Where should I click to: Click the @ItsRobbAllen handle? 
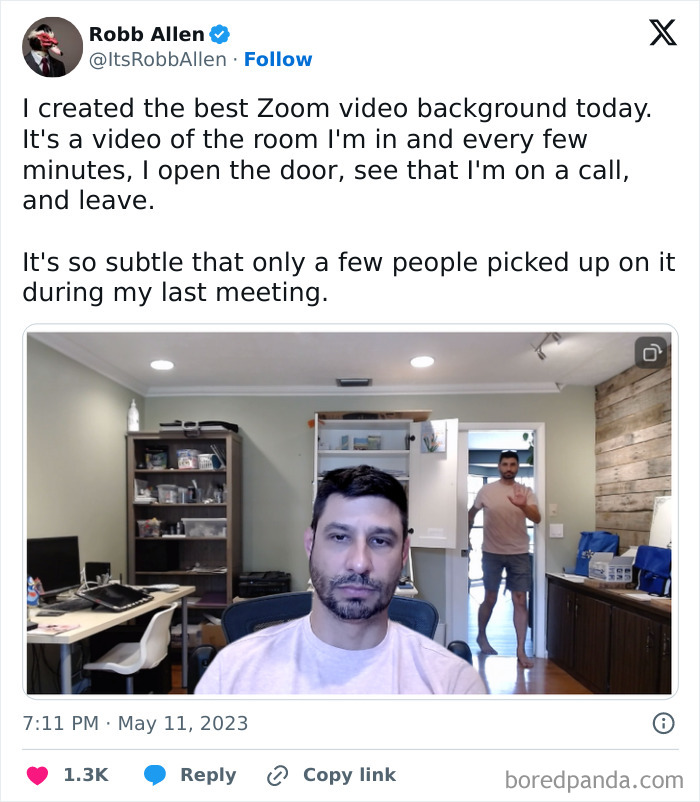point(157,59)
